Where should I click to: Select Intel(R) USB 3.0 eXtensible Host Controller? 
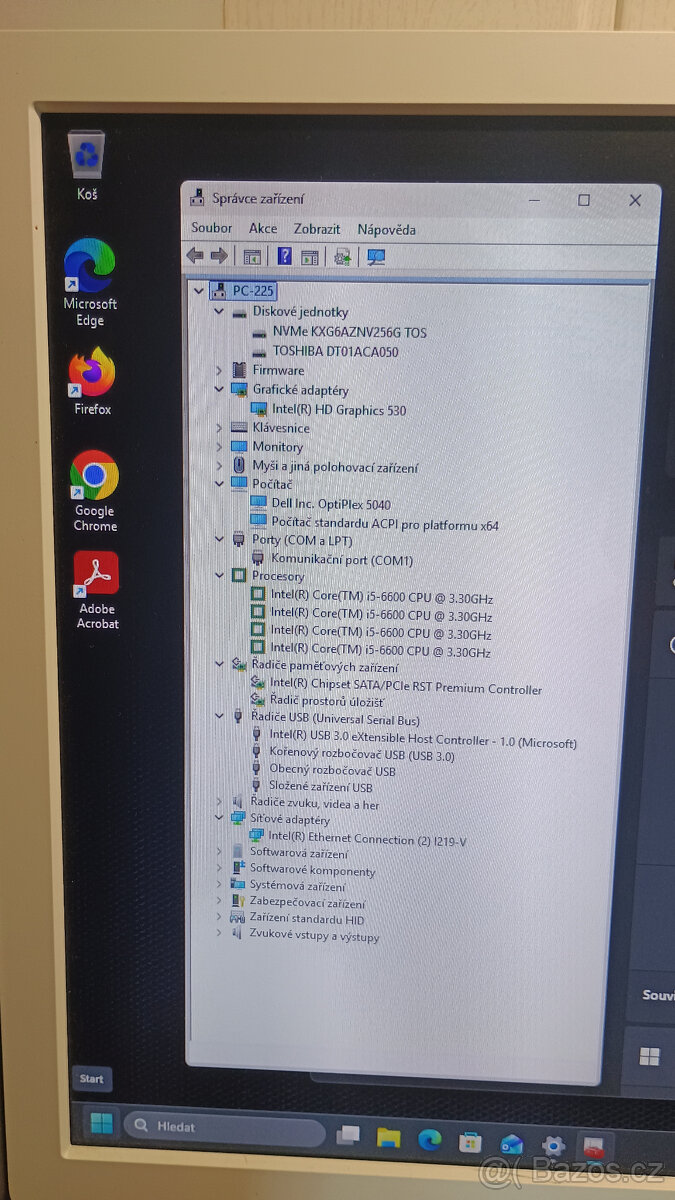(422, 742)
